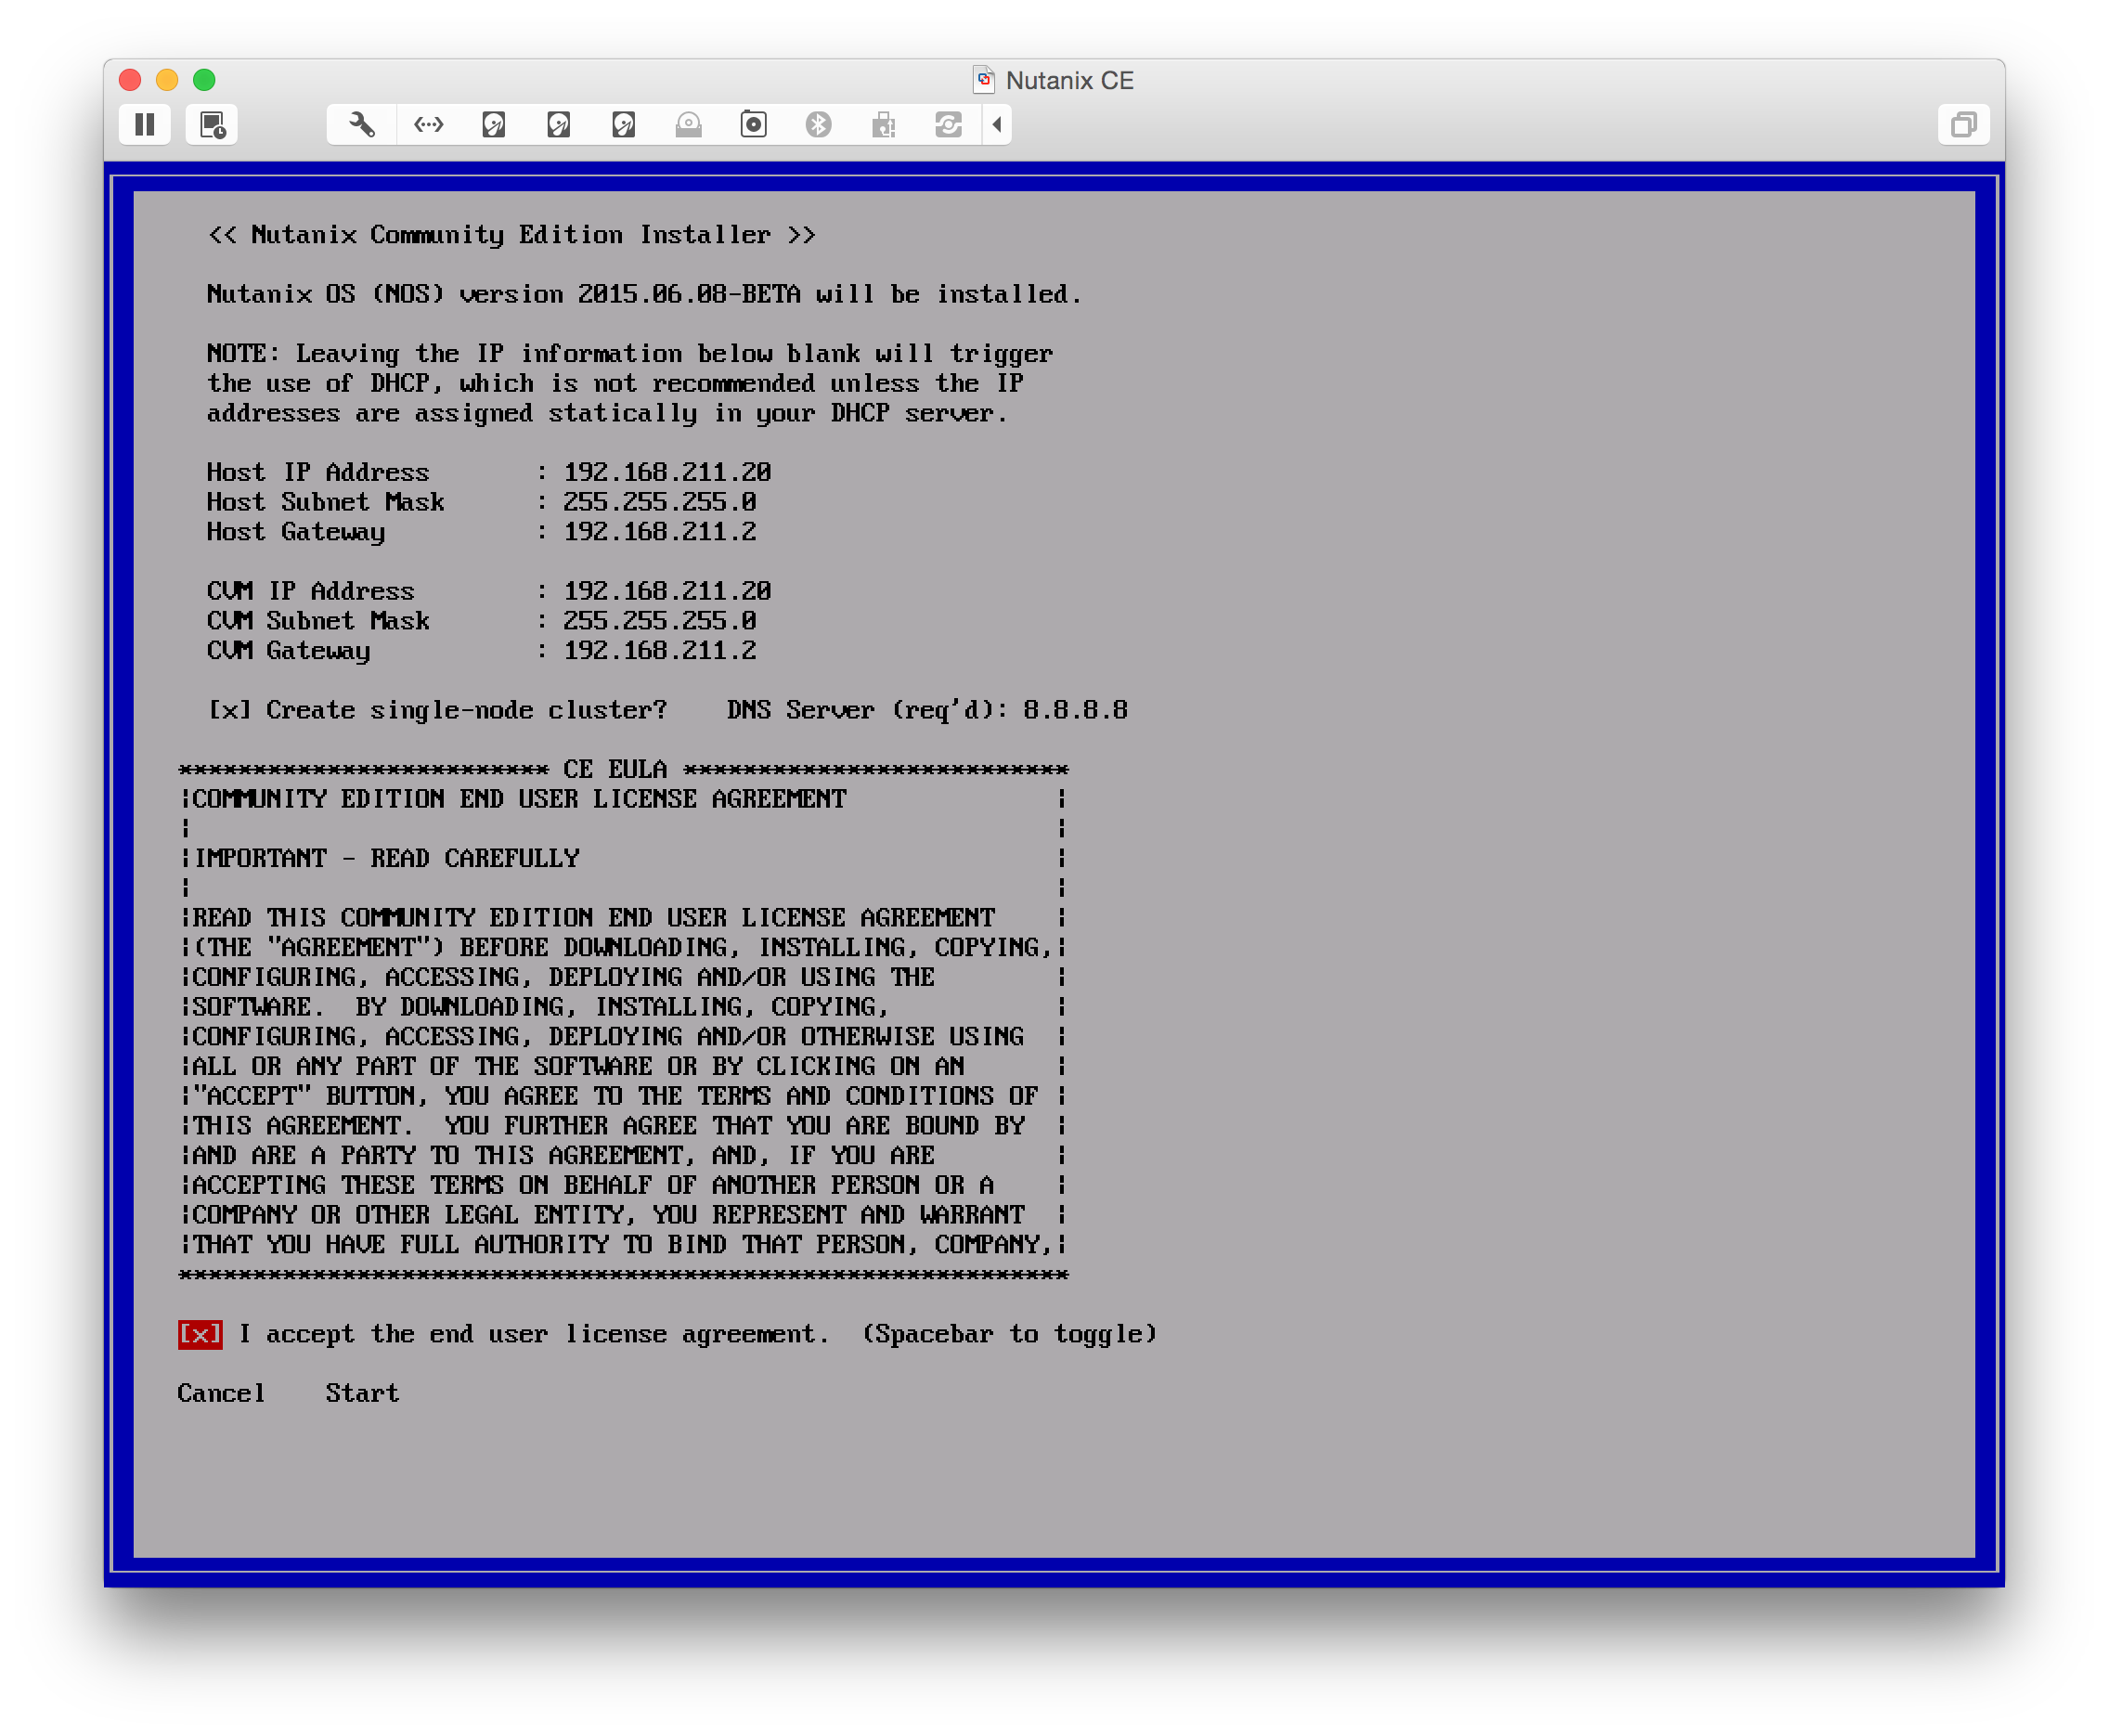Click the DNS Server value field
Screen dimensions: 2109x1736
(1075, 710)
